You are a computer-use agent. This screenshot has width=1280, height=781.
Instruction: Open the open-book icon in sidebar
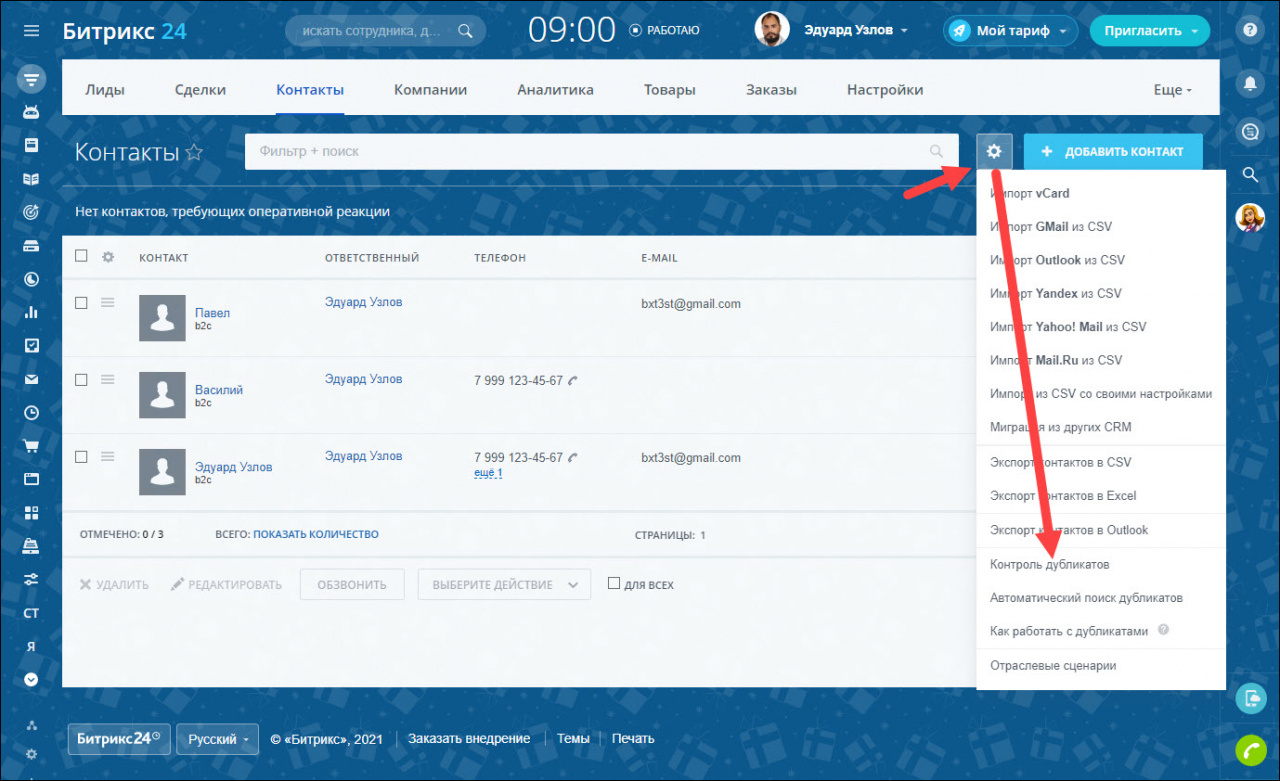[x=31, y=179]
